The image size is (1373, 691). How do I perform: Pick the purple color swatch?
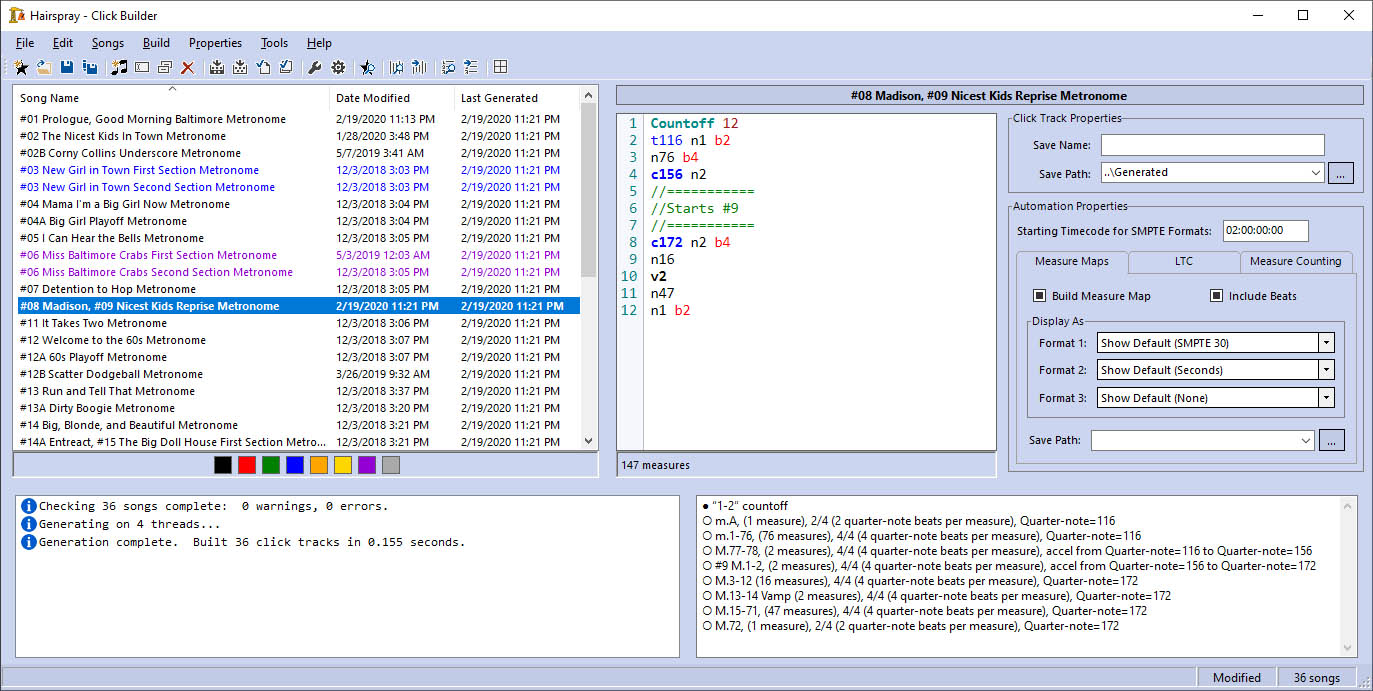[x=367, y=465]
